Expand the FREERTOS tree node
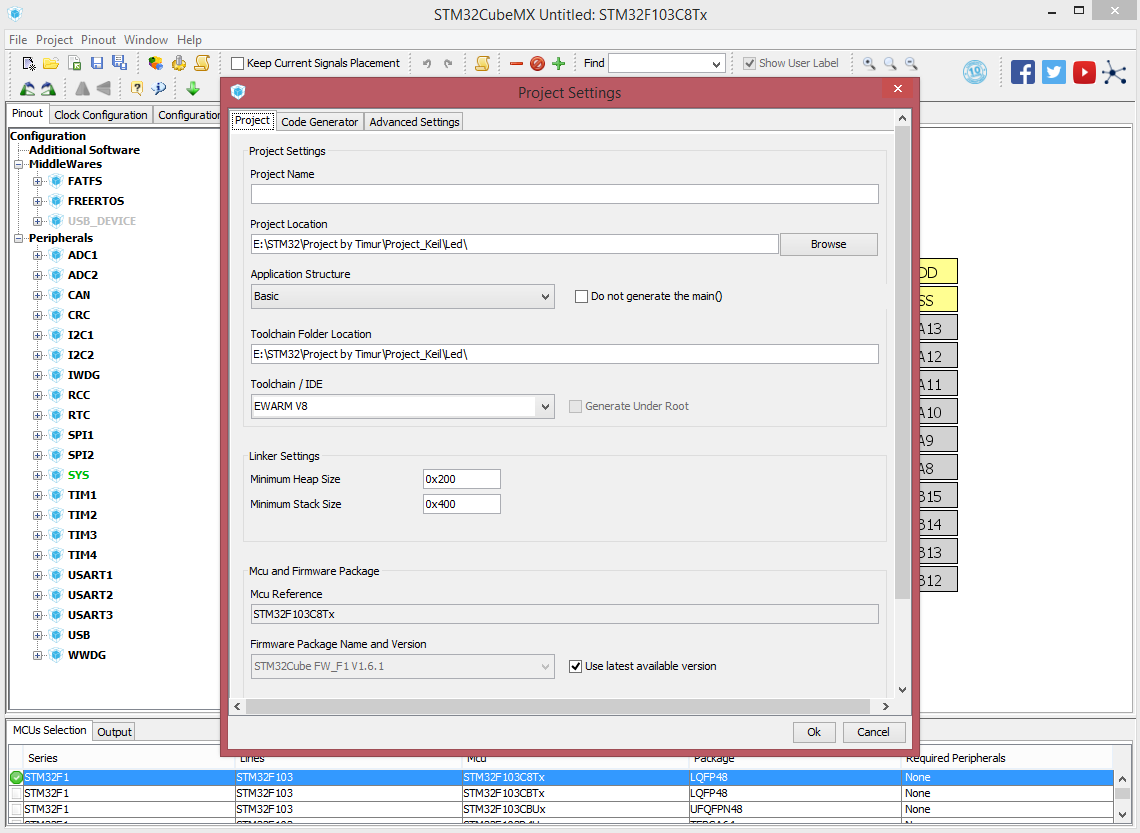Screen dimensions: 1140x833 [37, 201]
